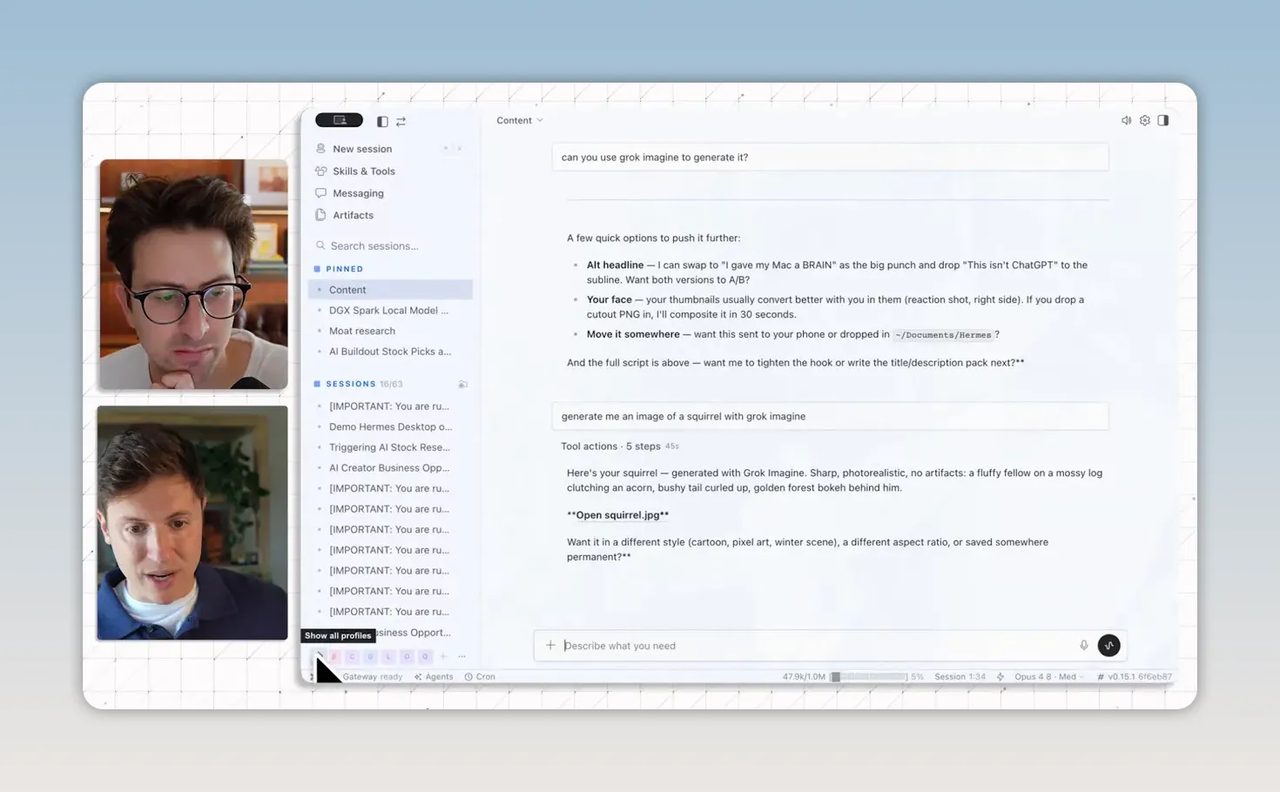Open Skills & Tools
The image size is (1280, 792).
364,171
